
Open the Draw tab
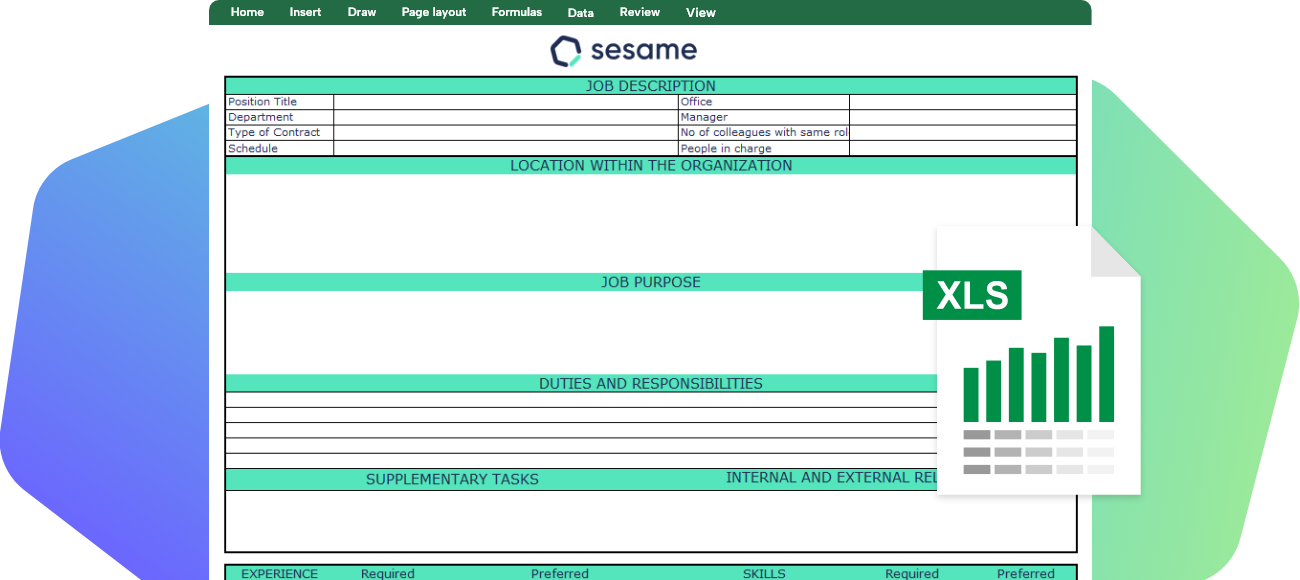click(361, 12)
